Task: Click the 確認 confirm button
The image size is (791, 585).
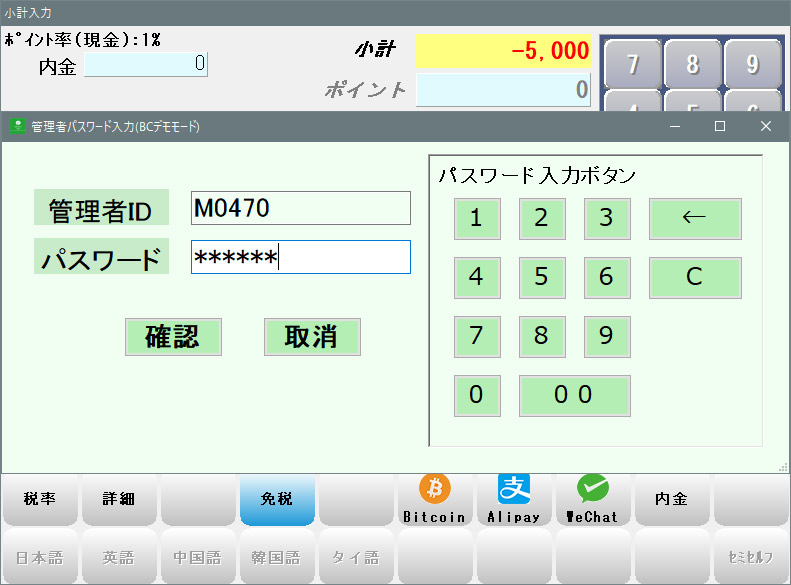Action: (x=173, y=337)
